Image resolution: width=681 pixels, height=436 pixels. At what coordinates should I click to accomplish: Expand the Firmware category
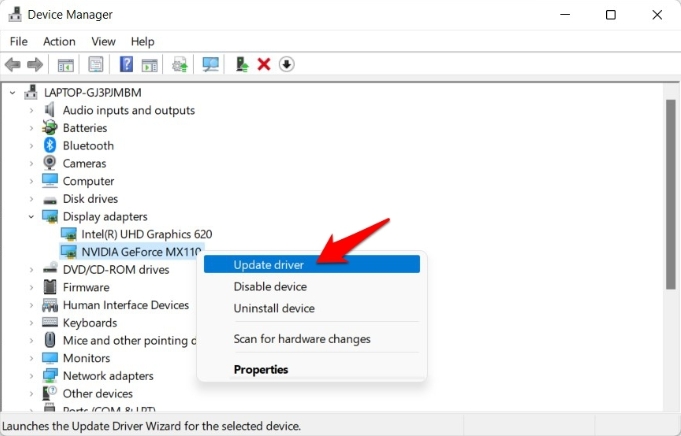pyautogui.click(x=31, y=287)
